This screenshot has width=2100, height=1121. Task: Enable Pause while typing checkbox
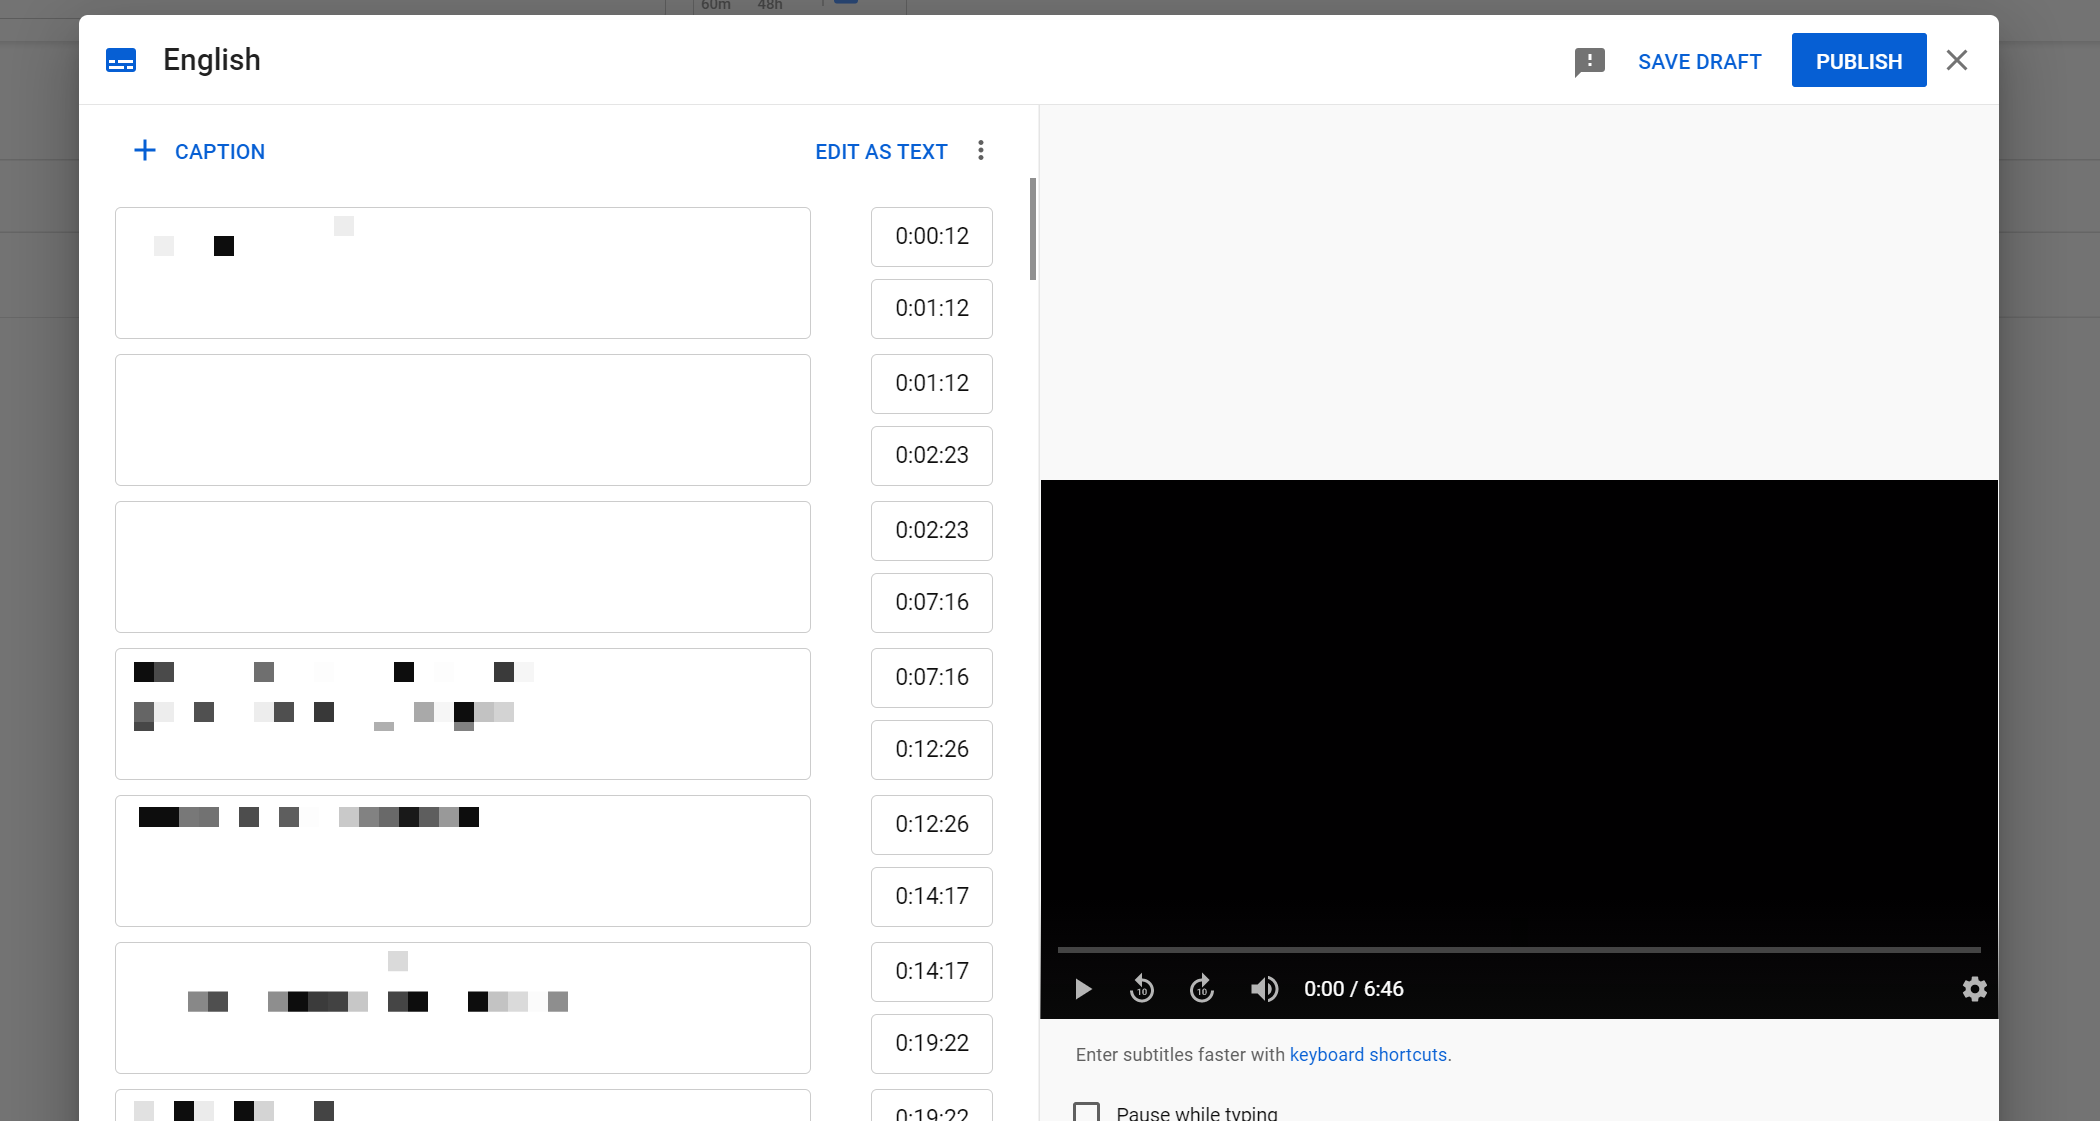click(1089, 1111)
